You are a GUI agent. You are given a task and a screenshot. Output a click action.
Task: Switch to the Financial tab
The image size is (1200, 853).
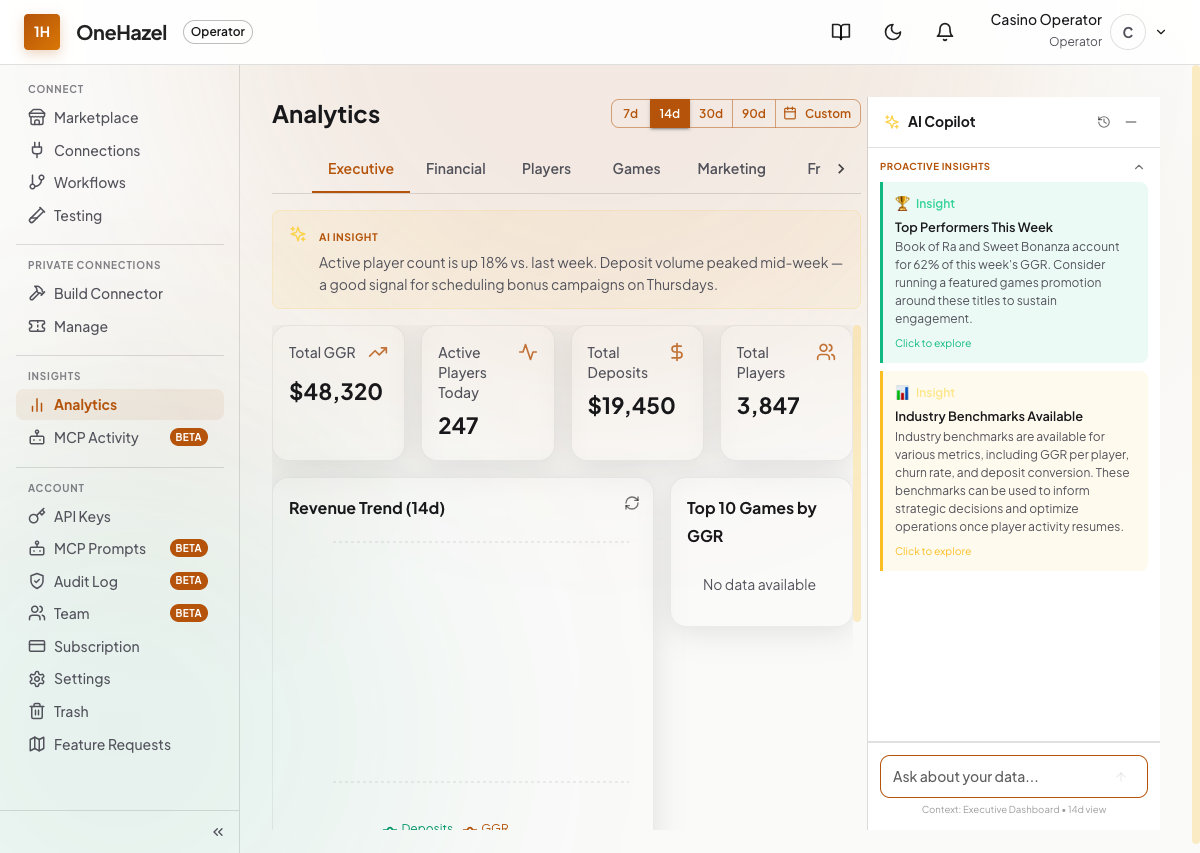(x=456, y=169)
